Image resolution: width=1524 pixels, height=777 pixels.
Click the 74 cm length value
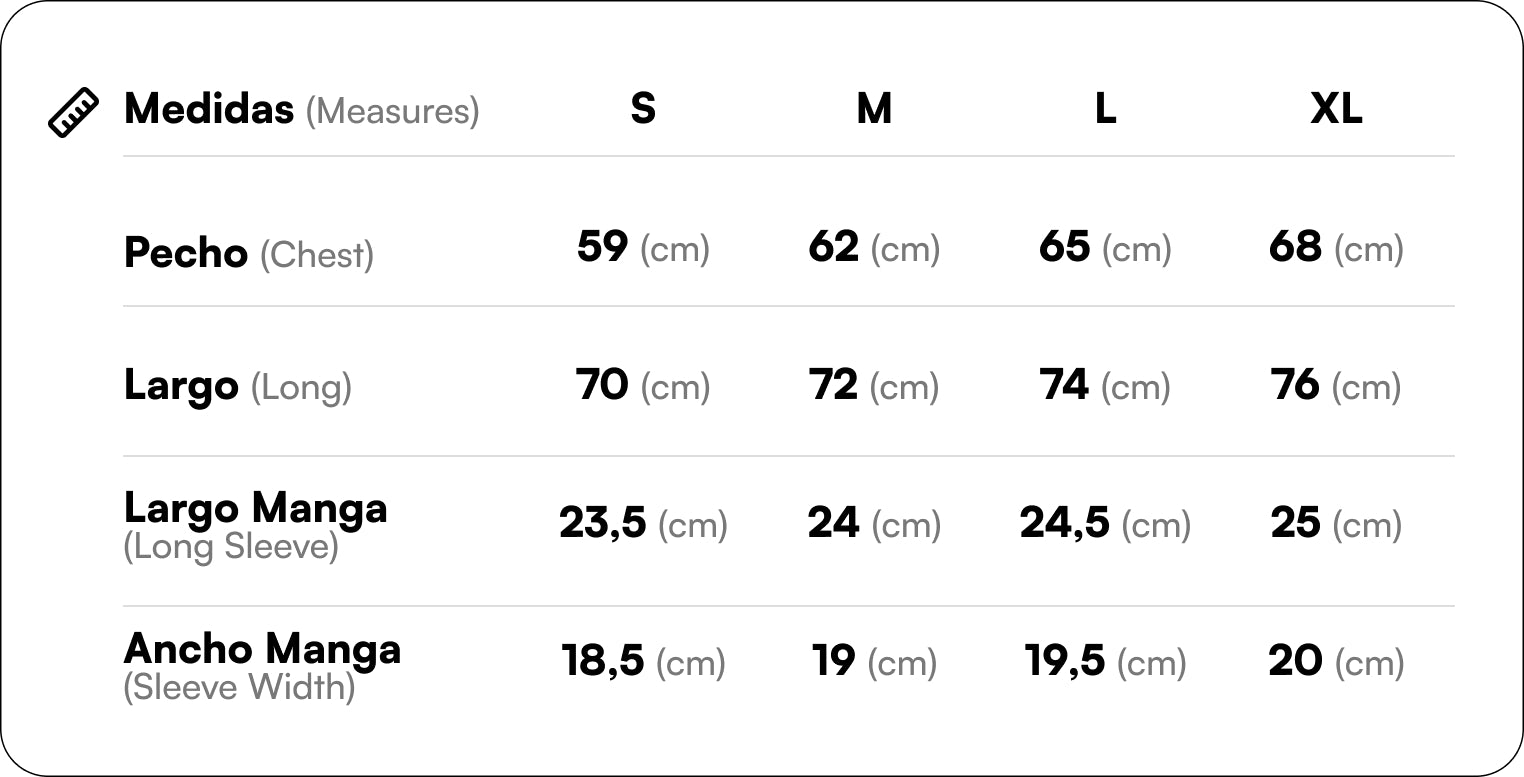pyautogui.click(x=1105, y=385)
